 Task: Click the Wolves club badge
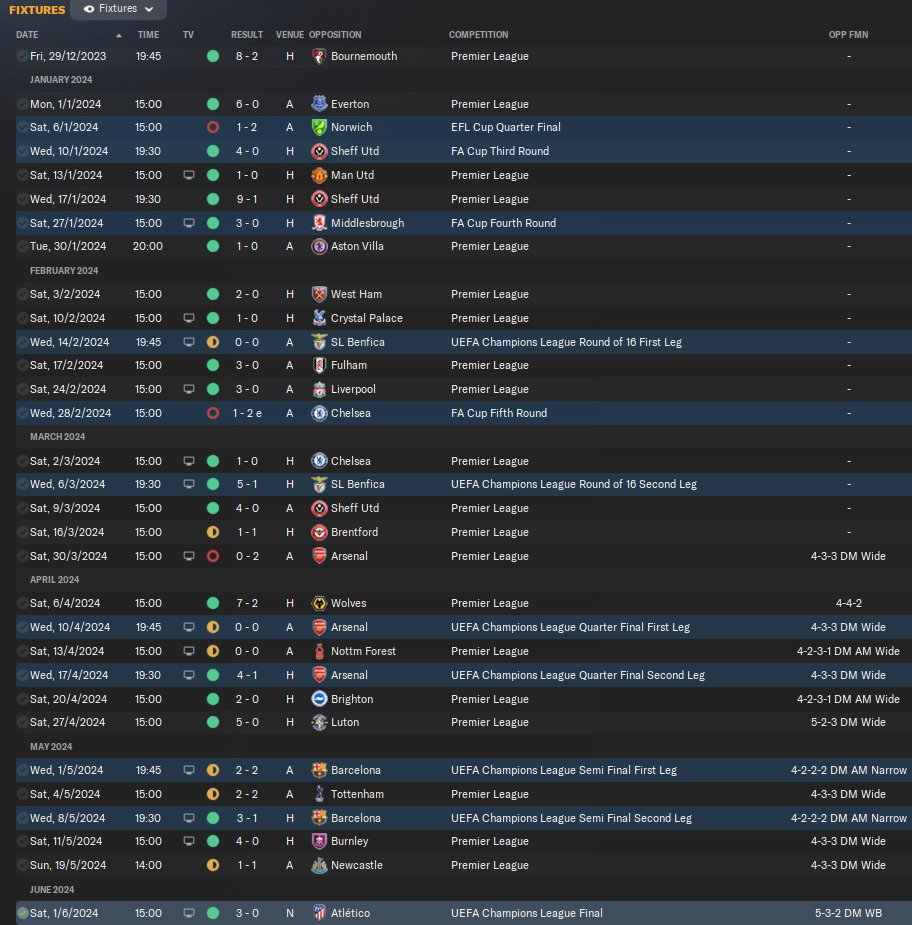pyautogui.click(x=319, y=603)
